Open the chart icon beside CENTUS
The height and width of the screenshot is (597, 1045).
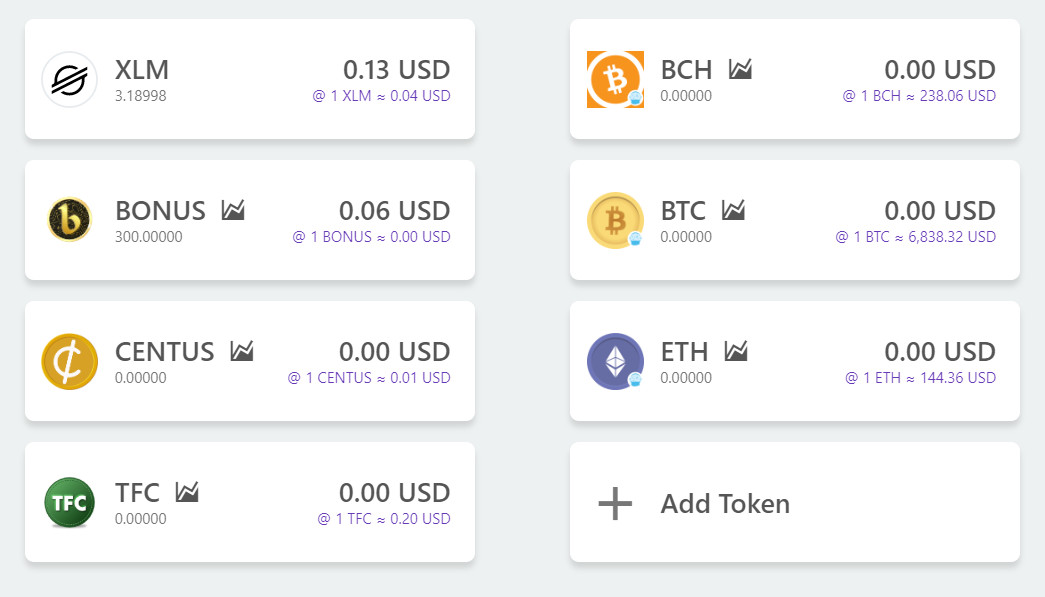click(x=242, y=352)
